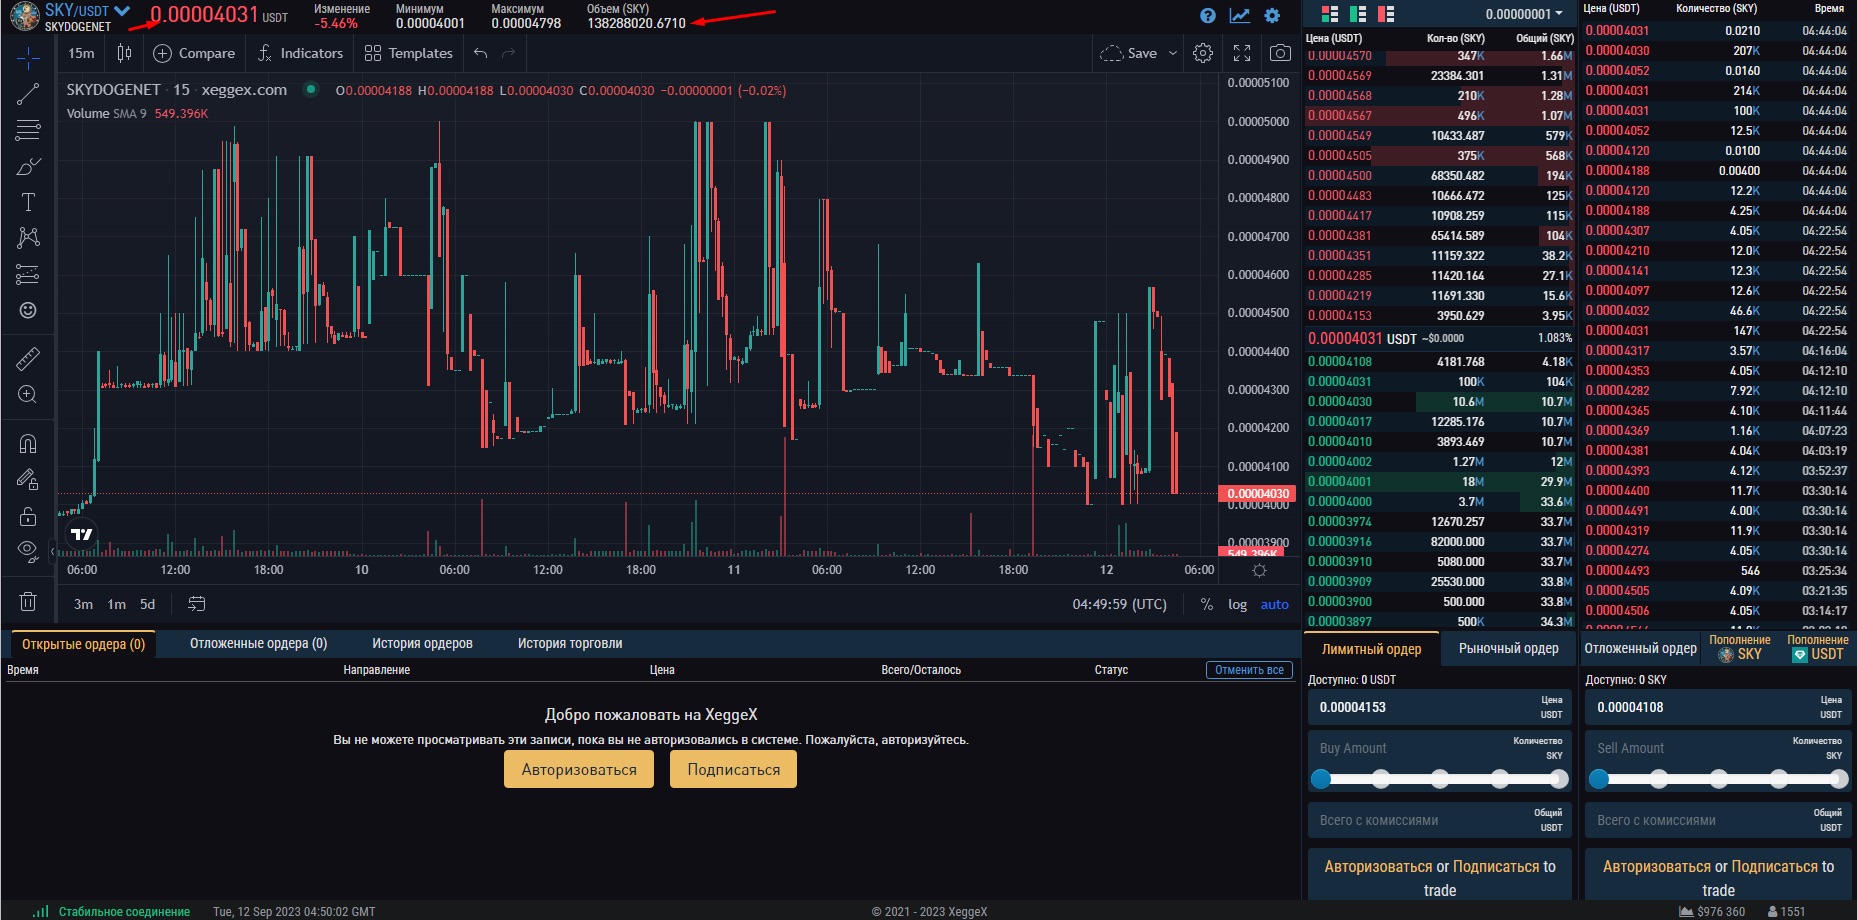Click the buy amount percentage slider
This screenshot has width=1857, height=920.
pos(1440,779)
